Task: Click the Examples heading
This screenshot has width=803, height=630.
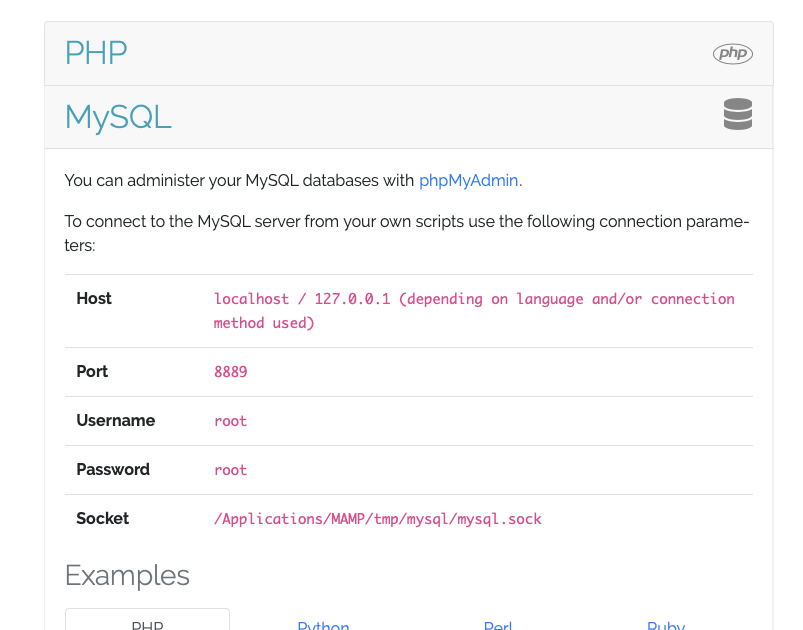Action: click(127, 575)
